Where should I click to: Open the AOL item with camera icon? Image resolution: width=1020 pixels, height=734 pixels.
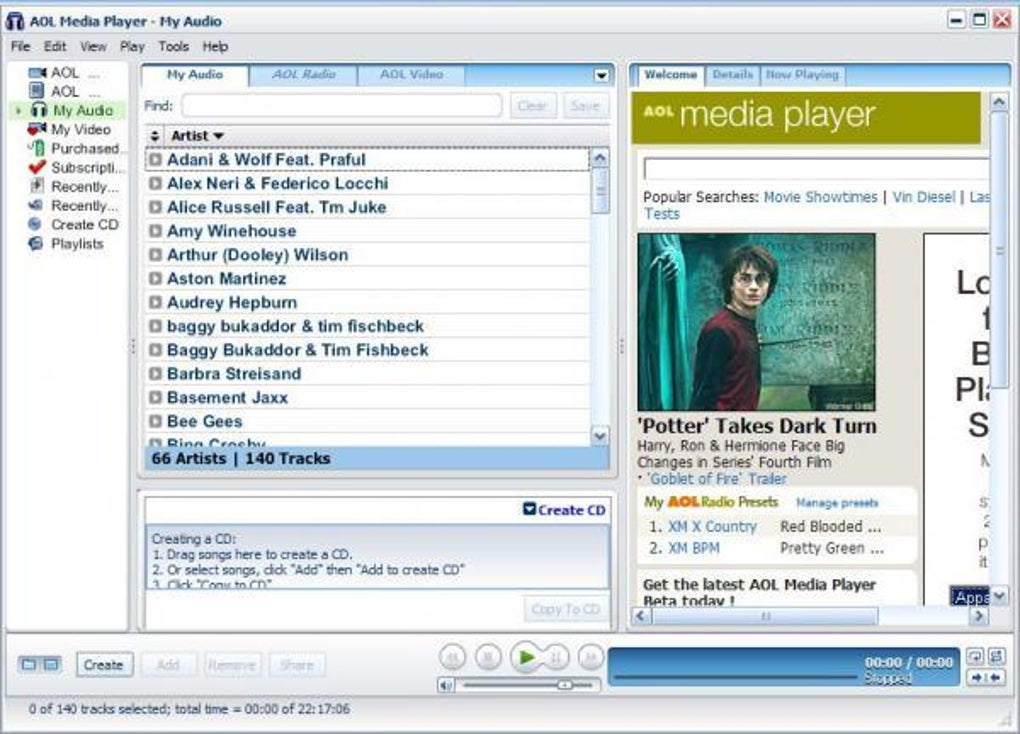[x=64, y=73]
